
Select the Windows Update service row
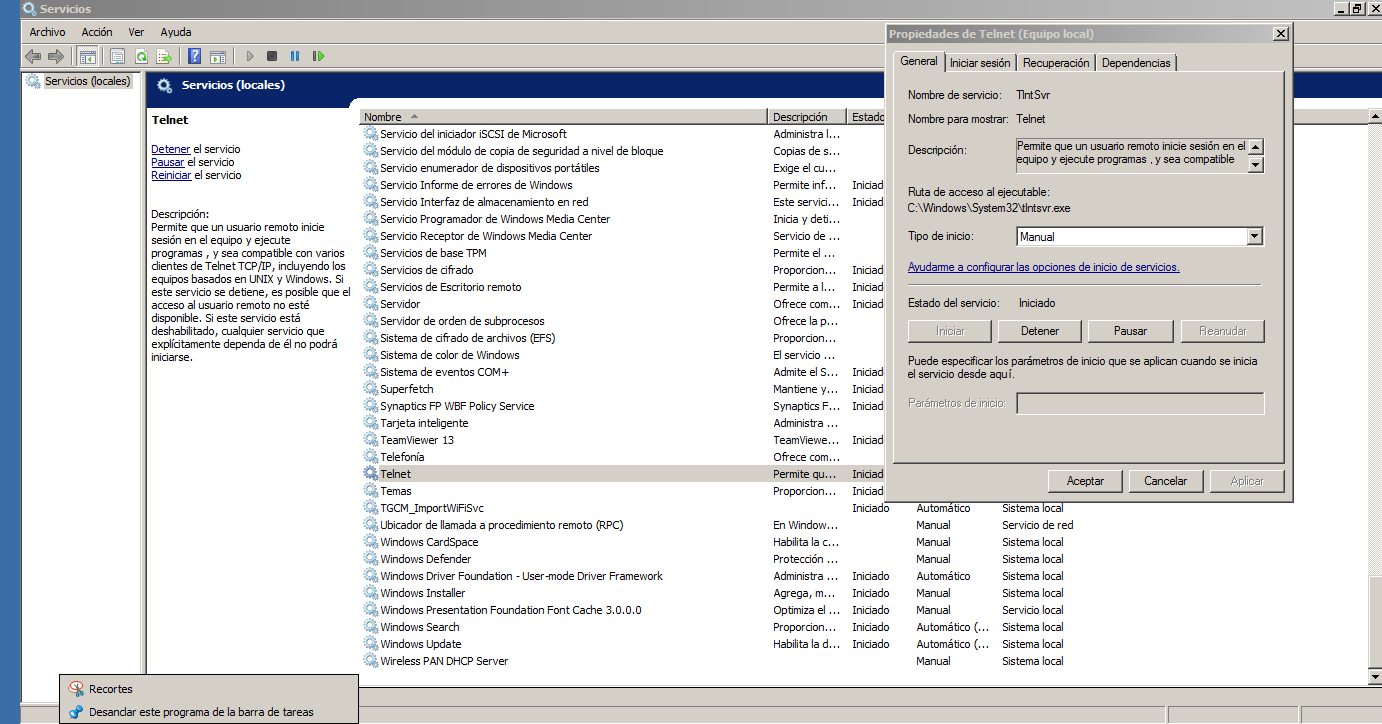(421, 644)
